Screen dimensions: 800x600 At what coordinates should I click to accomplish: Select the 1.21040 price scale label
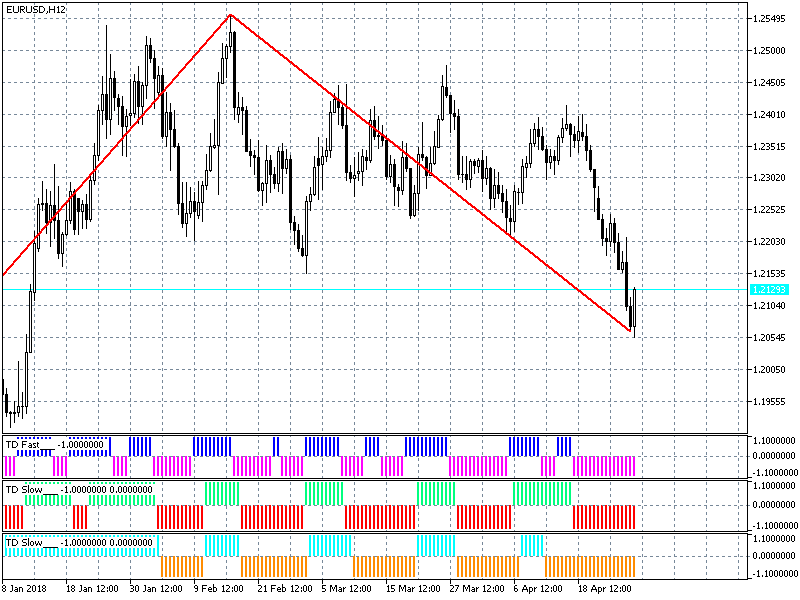pos(769,306)
